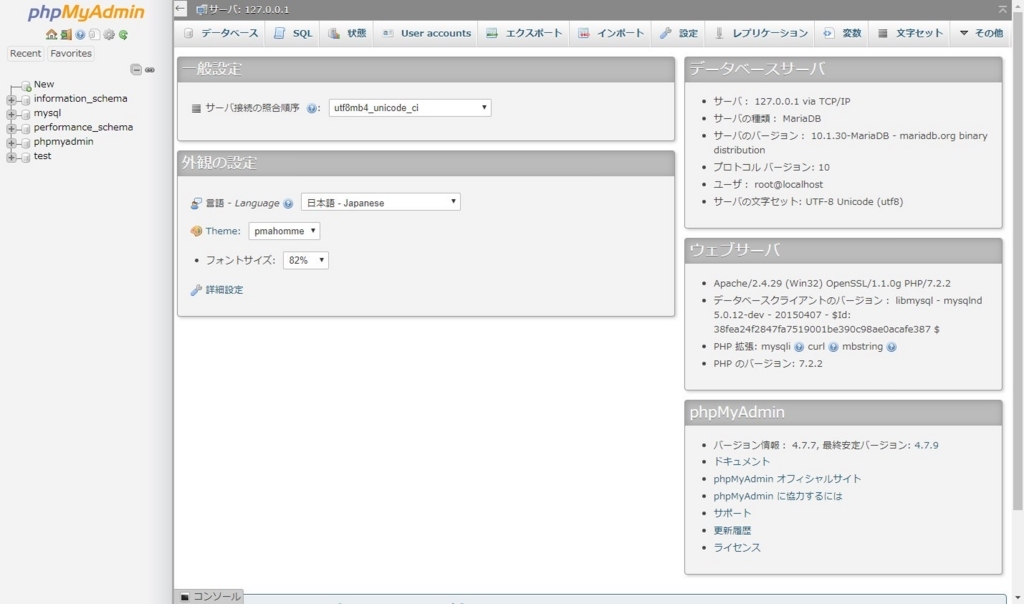Open the ドキュメント link
This screenshot has width=1024, height=604.
[741, 462]
